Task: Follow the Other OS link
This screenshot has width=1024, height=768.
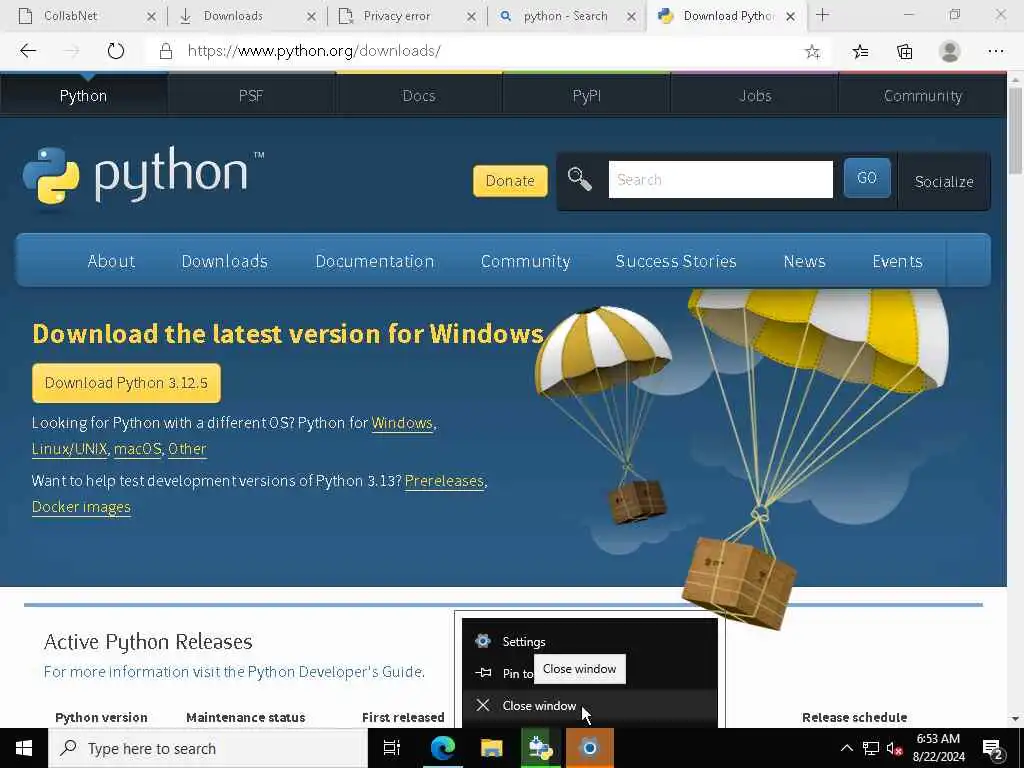Action: [x=187, y=449]
